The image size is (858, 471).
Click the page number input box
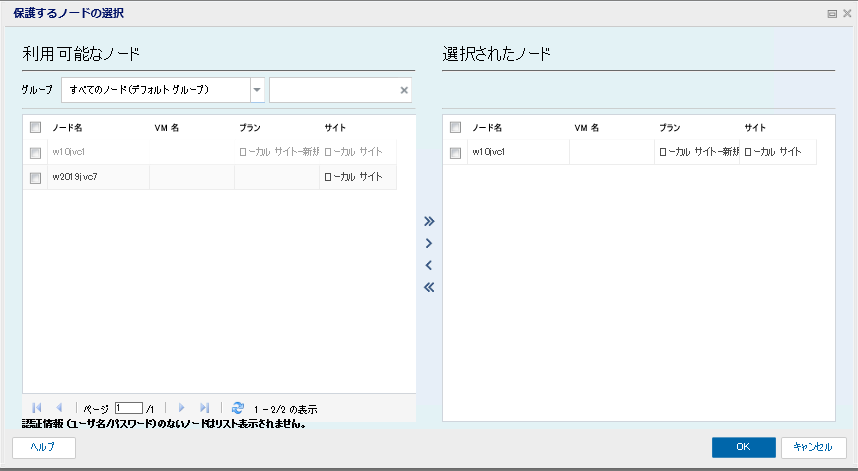(x=129, y=408)
